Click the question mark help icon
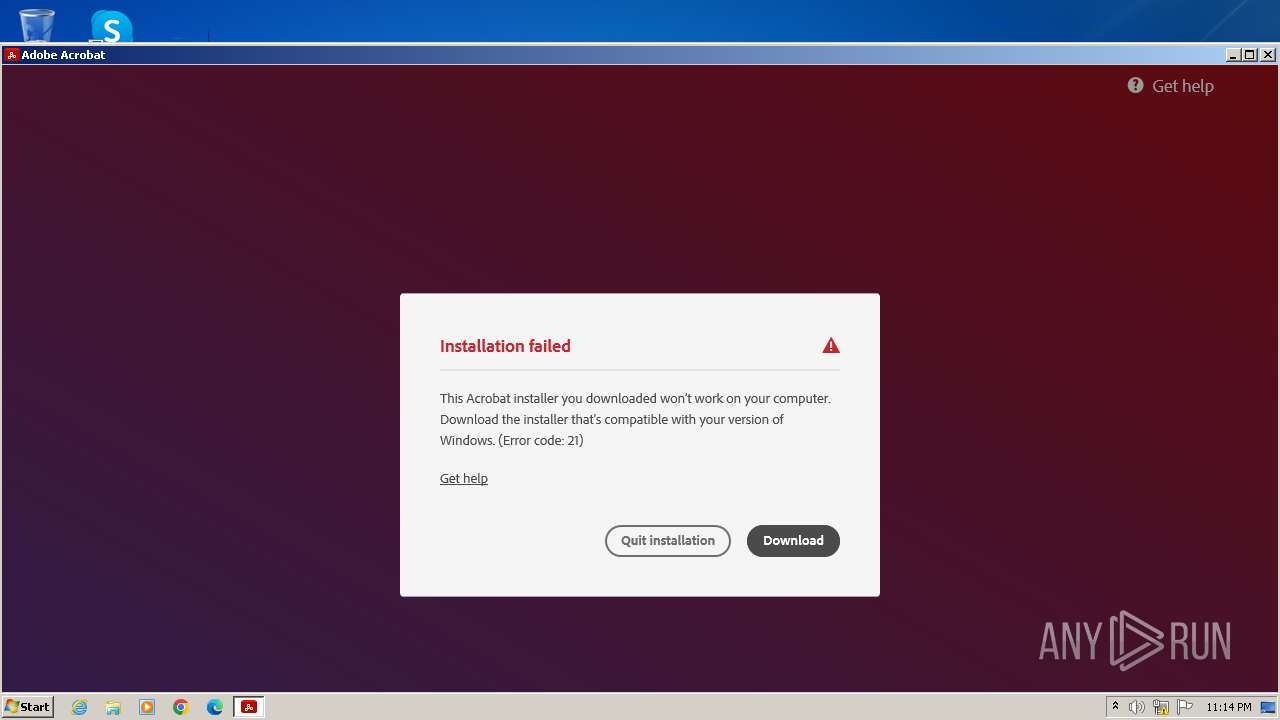 (1136, 85)
